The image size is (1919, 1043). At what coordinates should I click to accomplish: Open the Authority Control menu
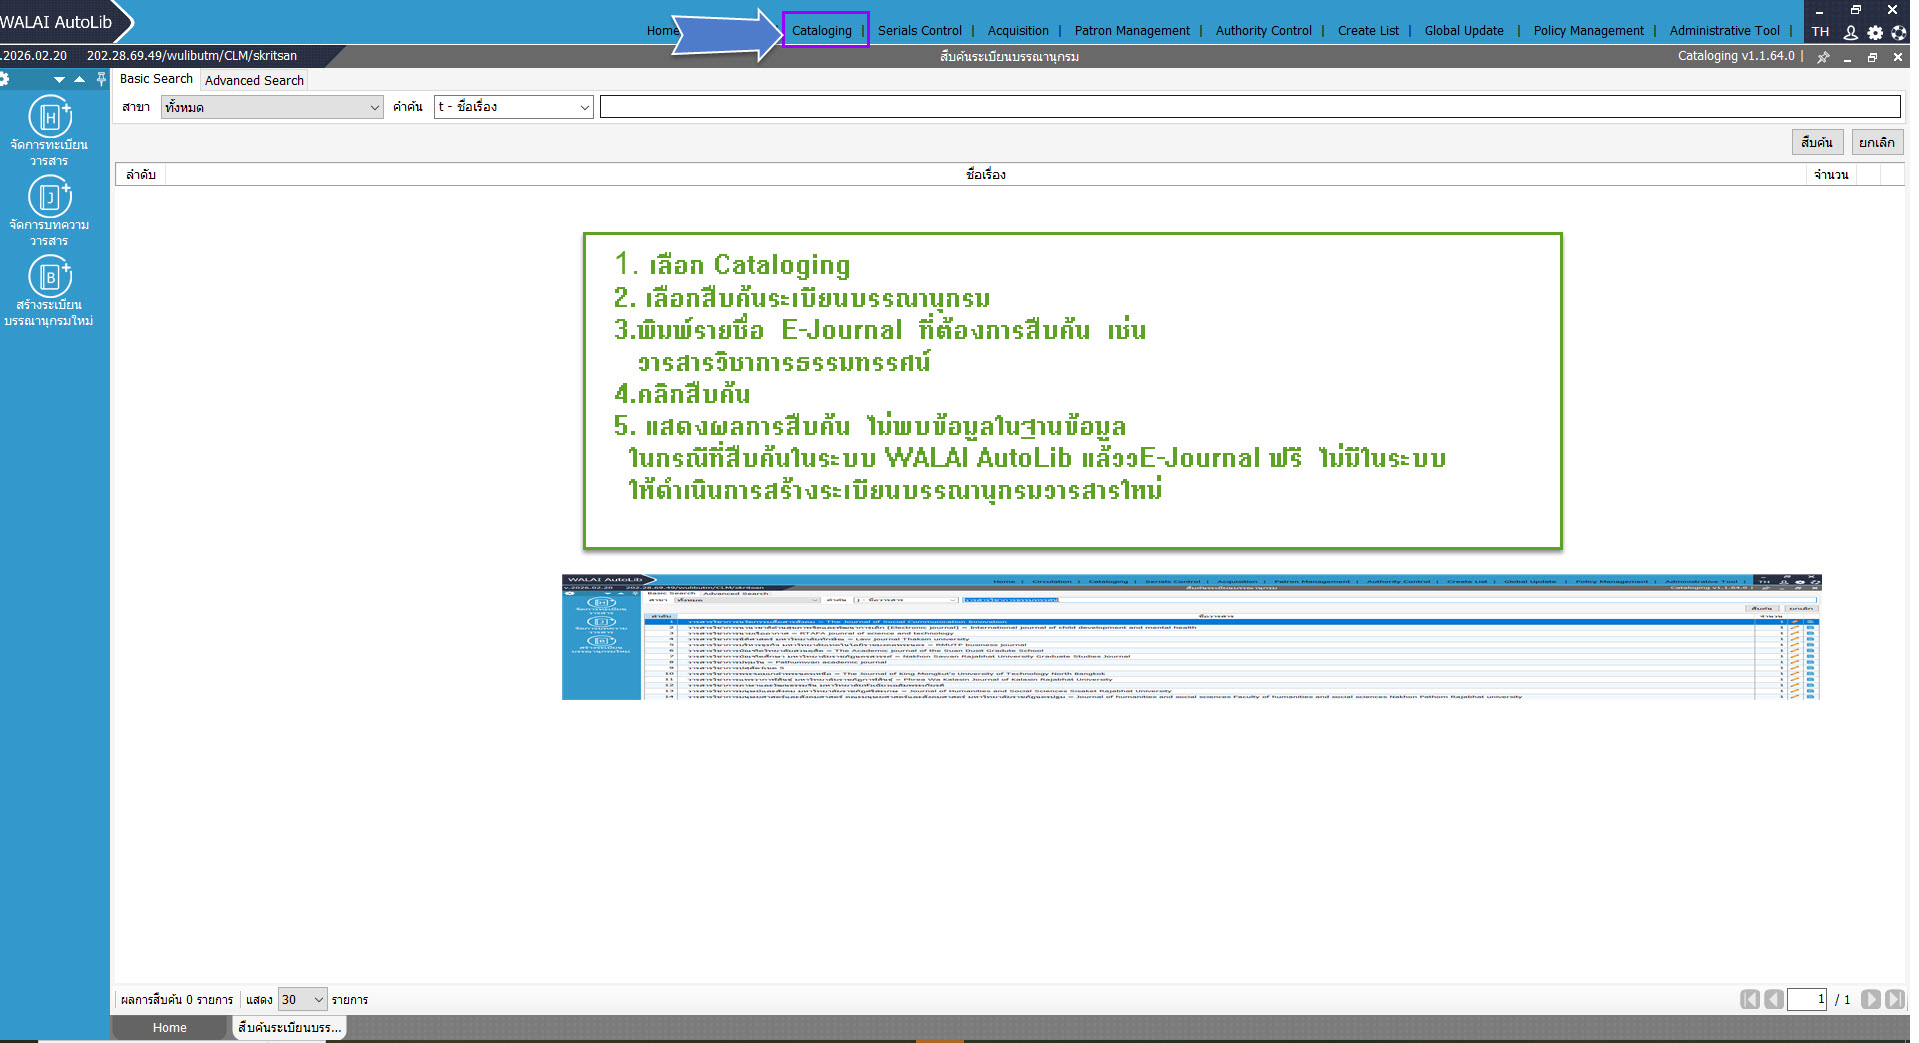[1264, 31]
